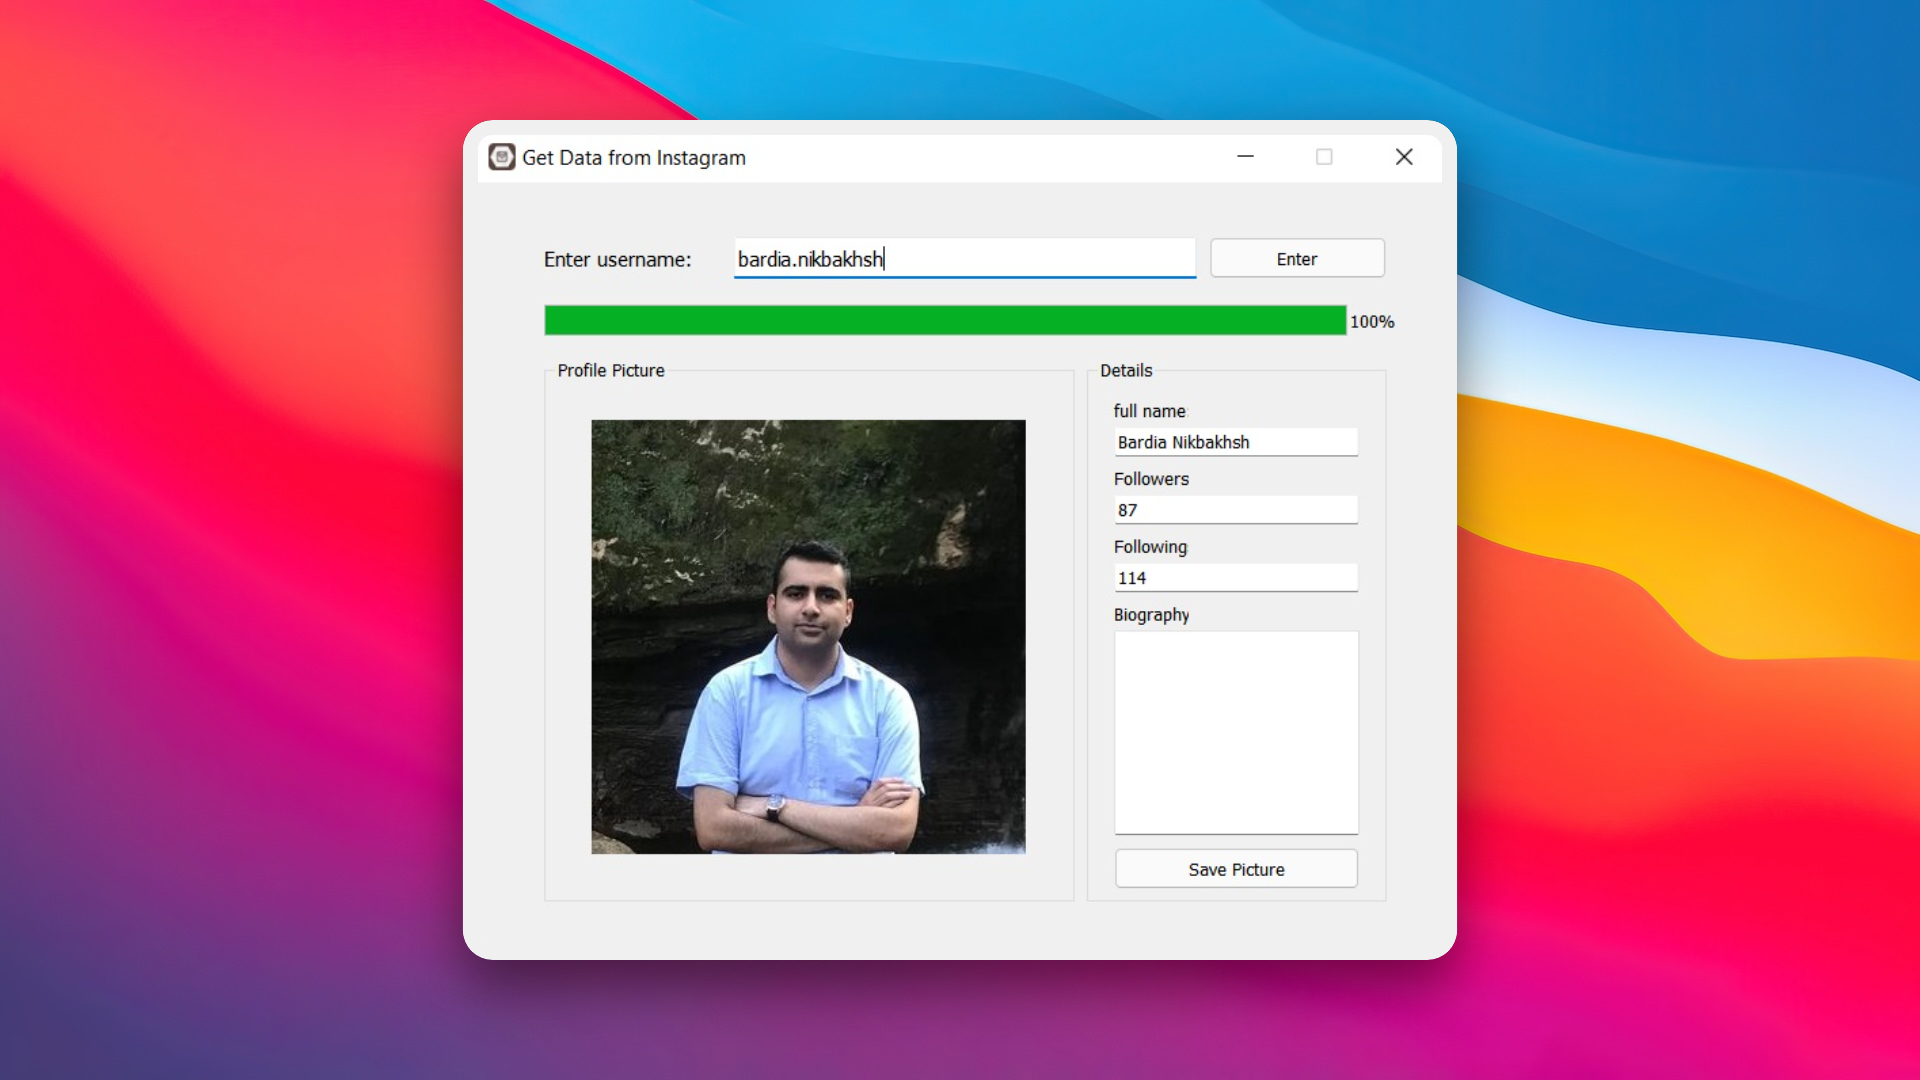Click the app icon in title bar
1920x1080 pixels.
[501, 157]
